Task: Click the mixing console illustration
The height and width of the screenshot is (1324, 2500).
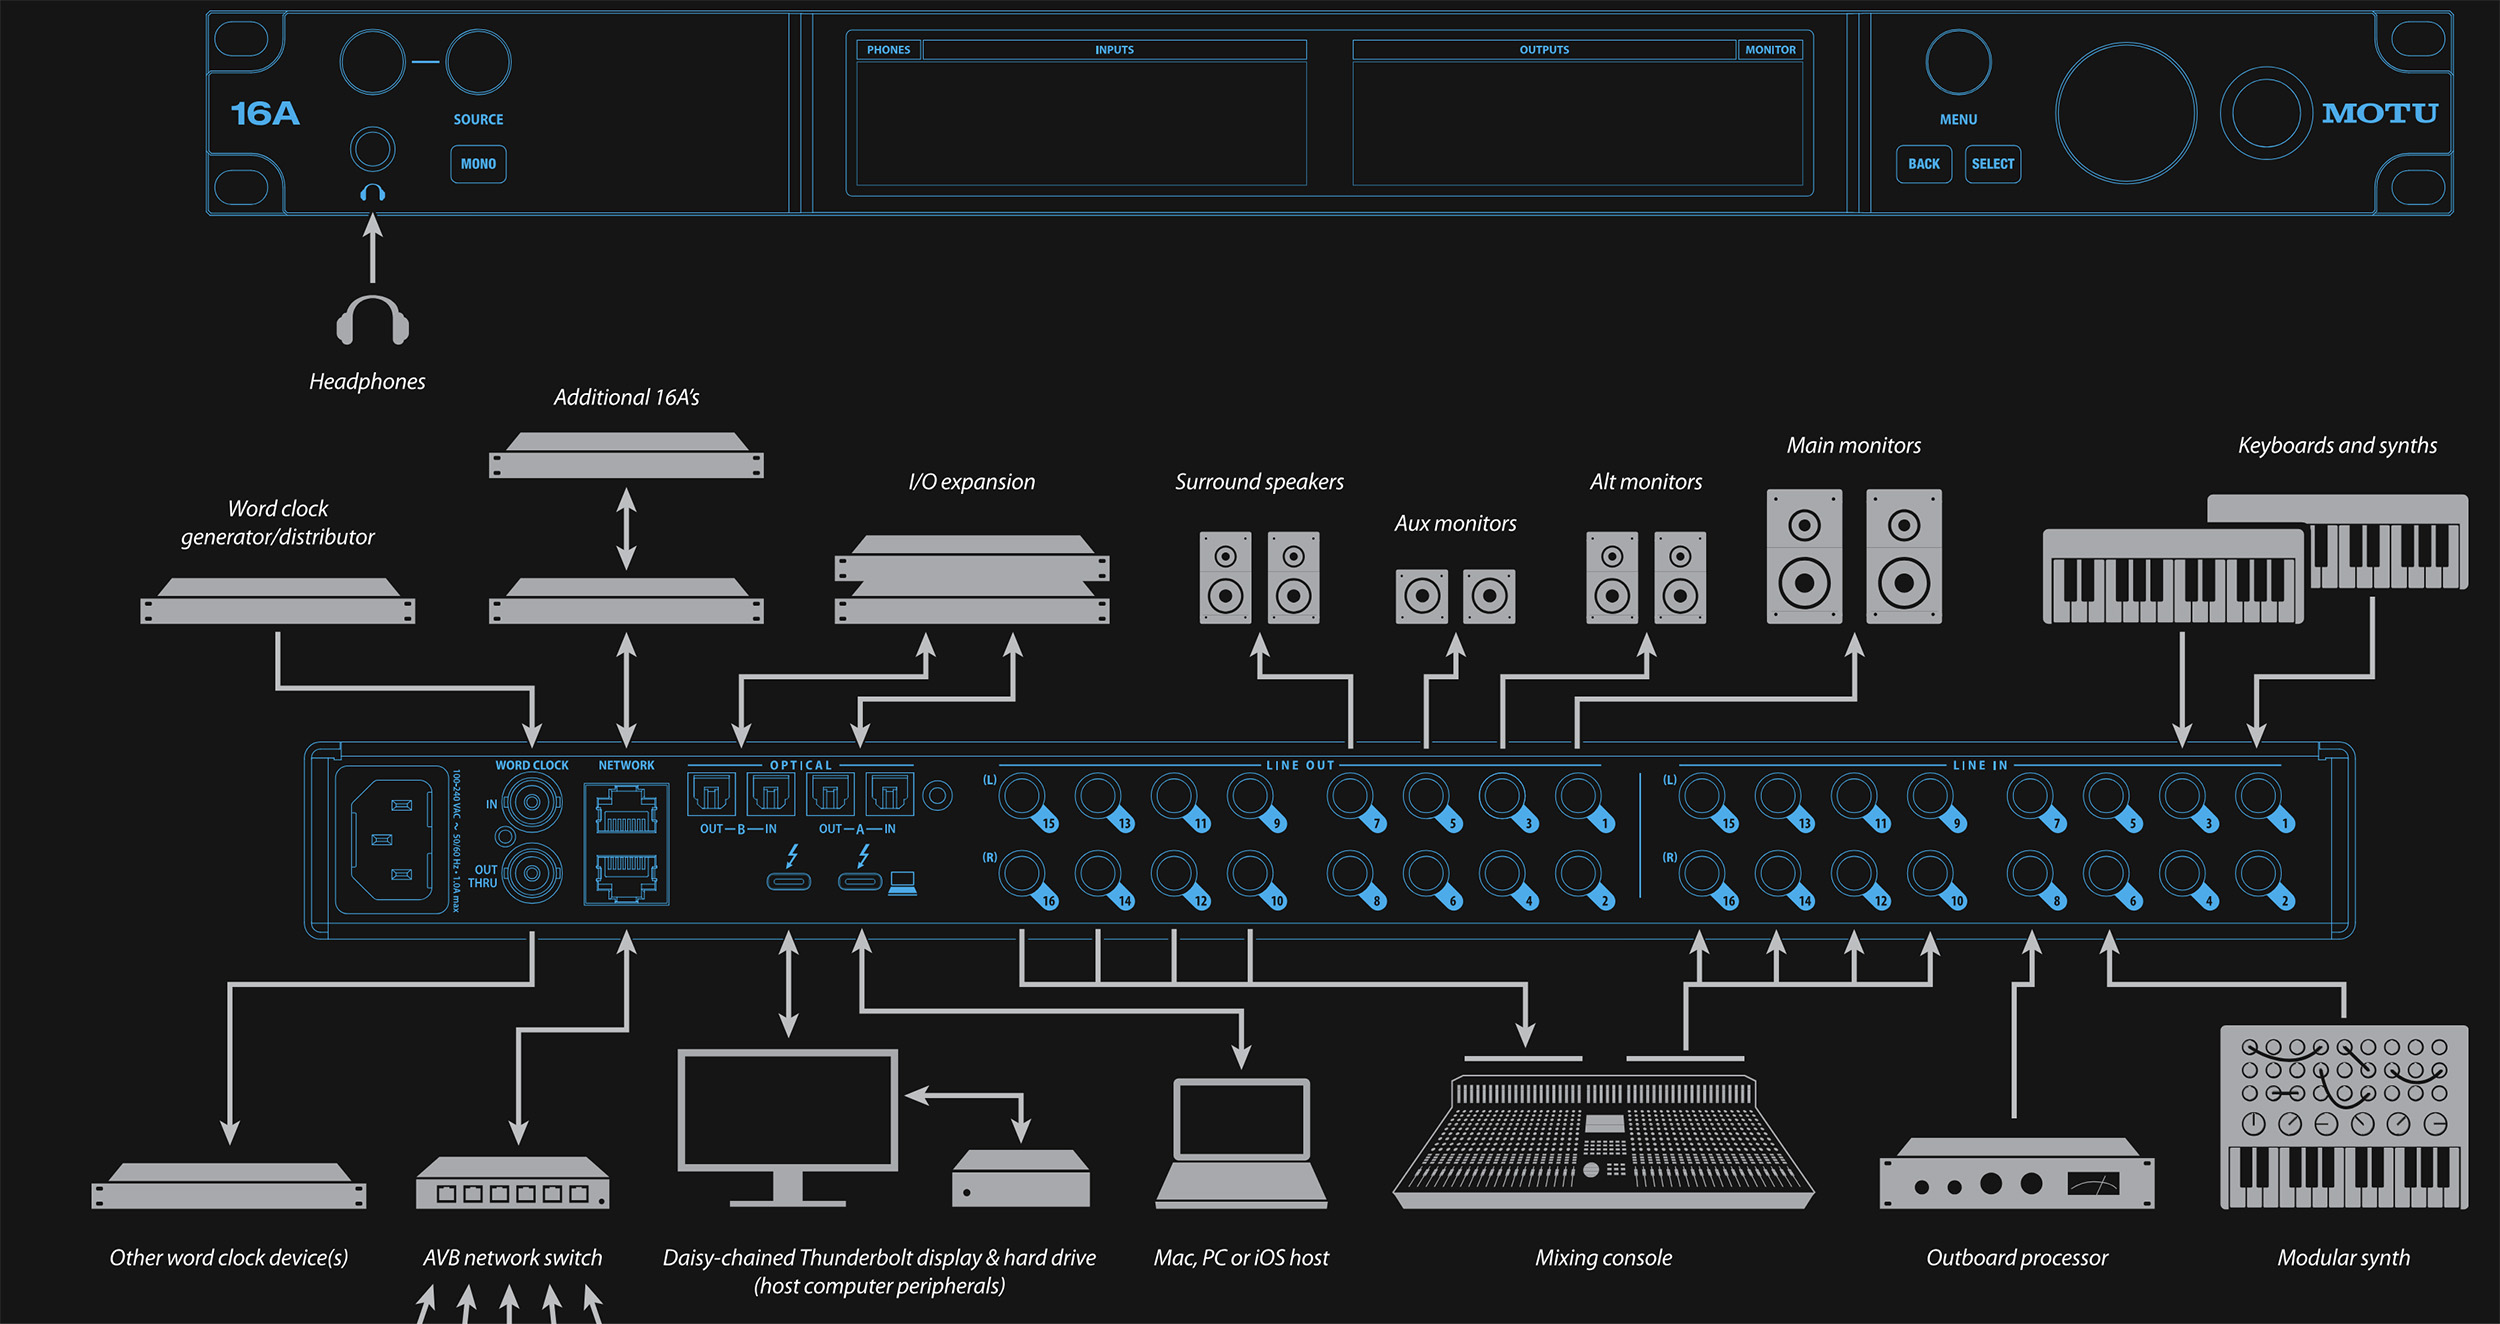Action: pos(1603,1140)
